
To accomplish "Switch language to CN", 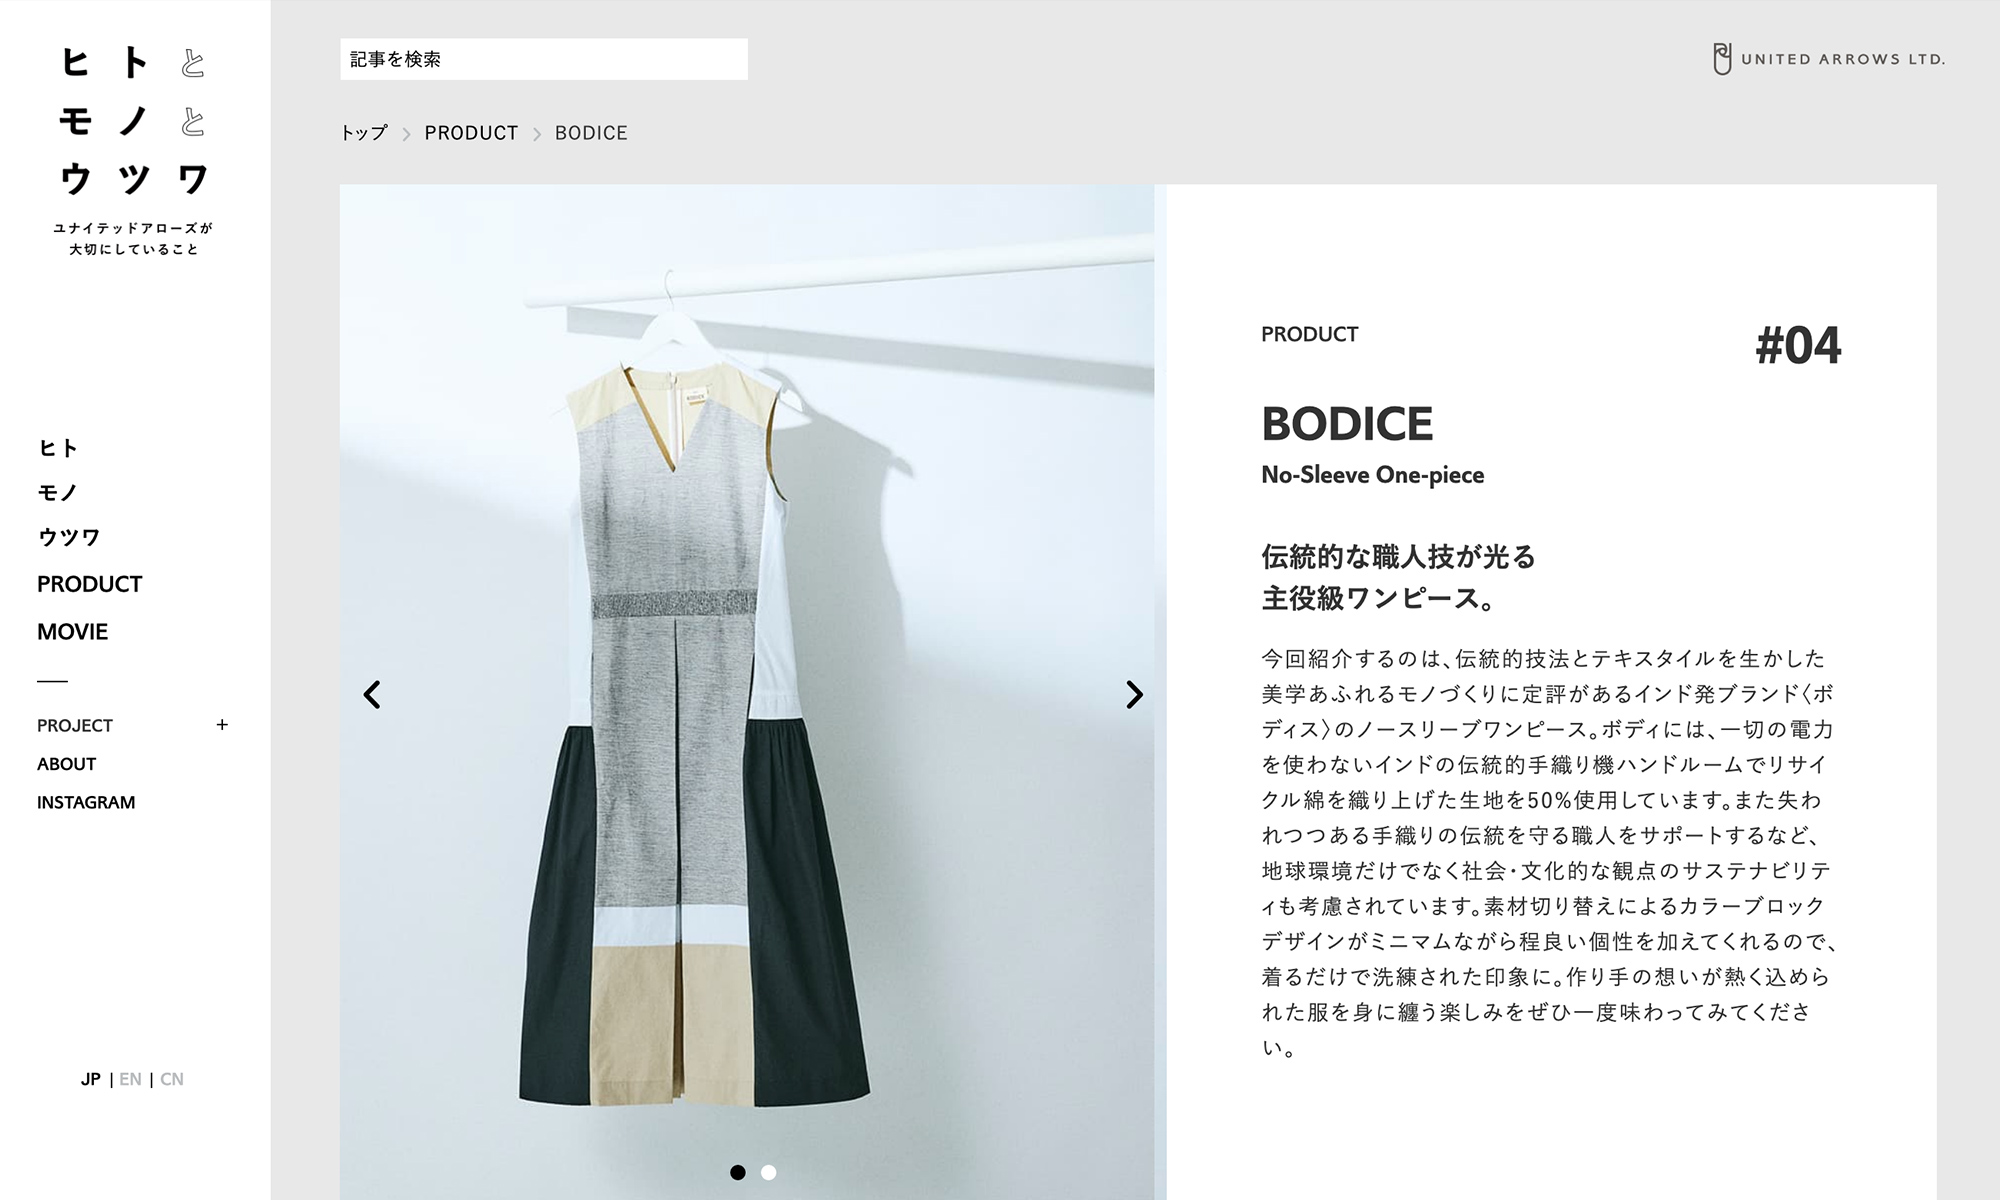I will tap(172, 1079).
